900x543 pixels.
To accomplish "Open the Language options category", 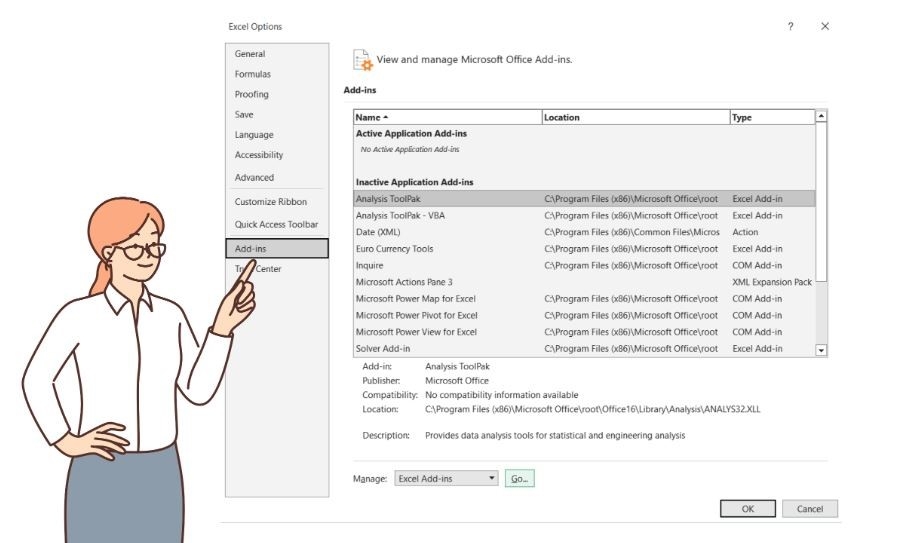I will pyautogui.click(x=254, y=134).
